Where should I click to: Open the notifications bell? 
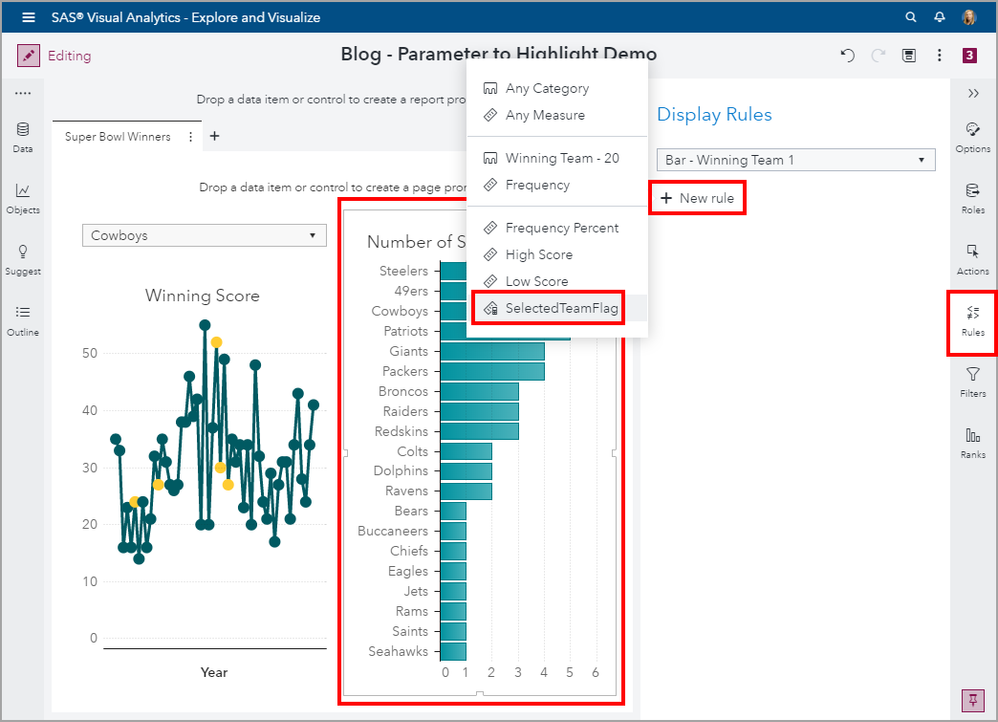939,17
